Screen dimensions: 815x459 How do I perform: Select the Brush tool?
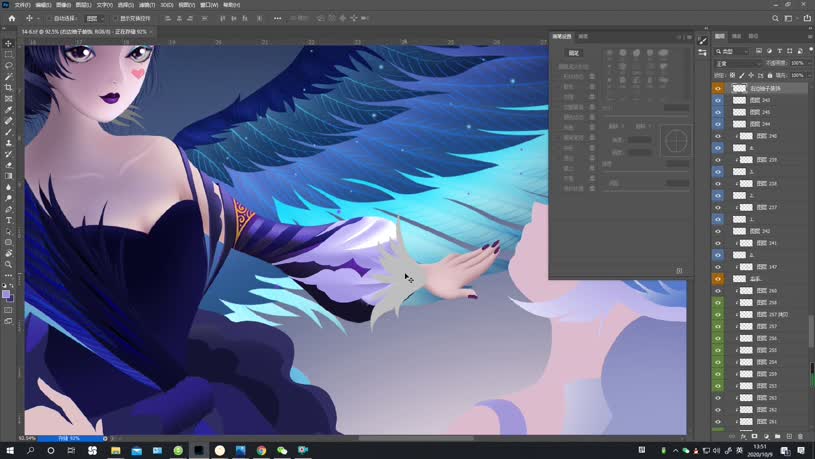point(8,132)
